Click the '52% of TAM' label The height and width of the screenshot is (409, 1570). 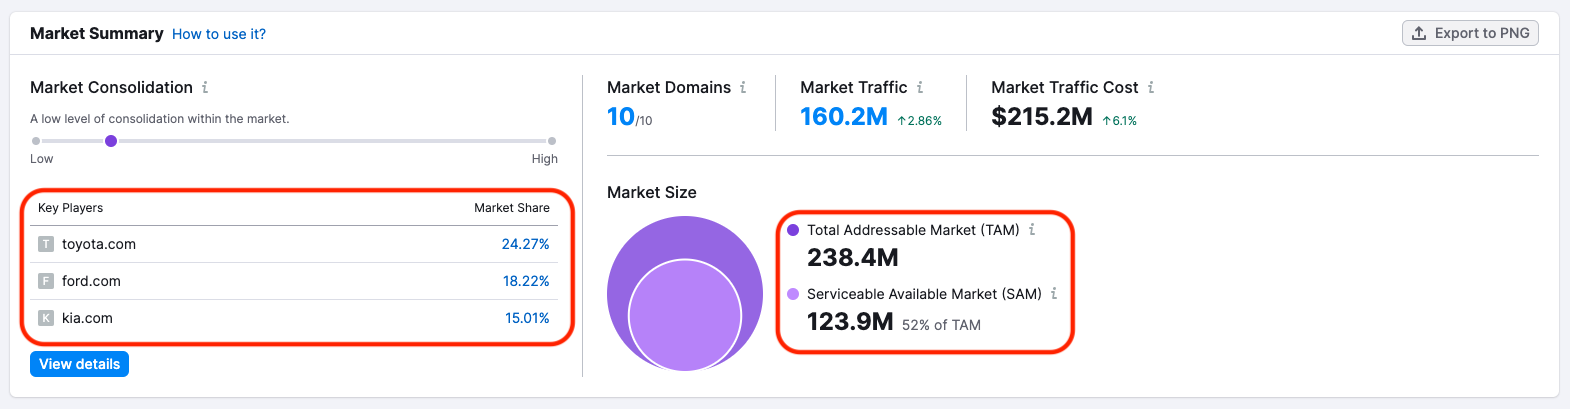(x=941, y=325)
